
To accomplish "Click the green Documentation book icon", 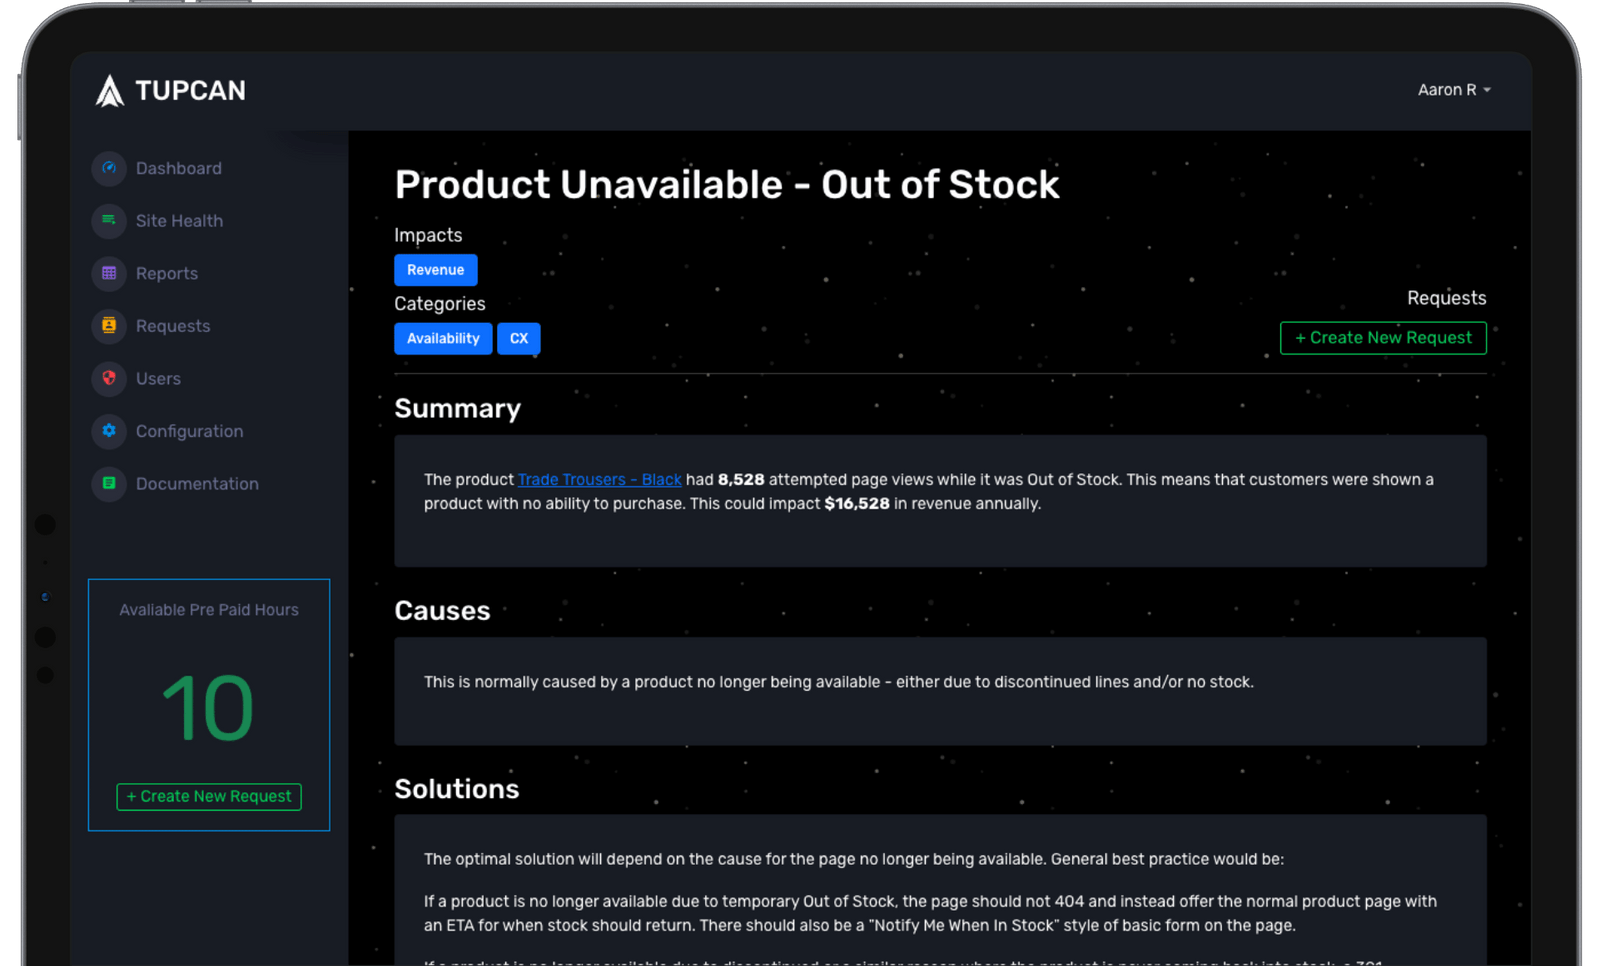I will [108, 483].
